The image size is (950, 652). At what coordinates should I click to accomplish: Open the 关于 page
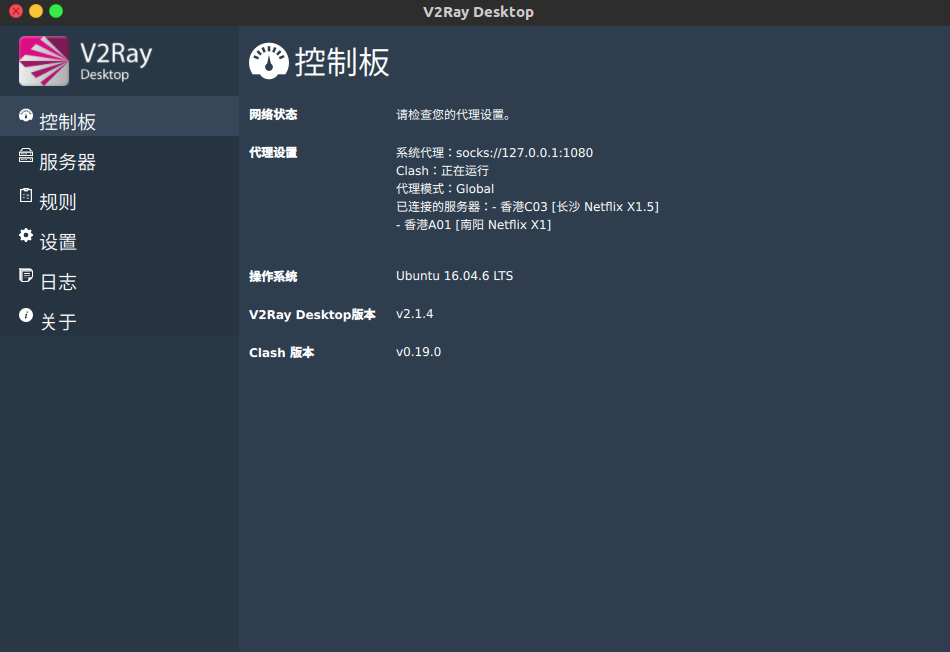[119, 316]
